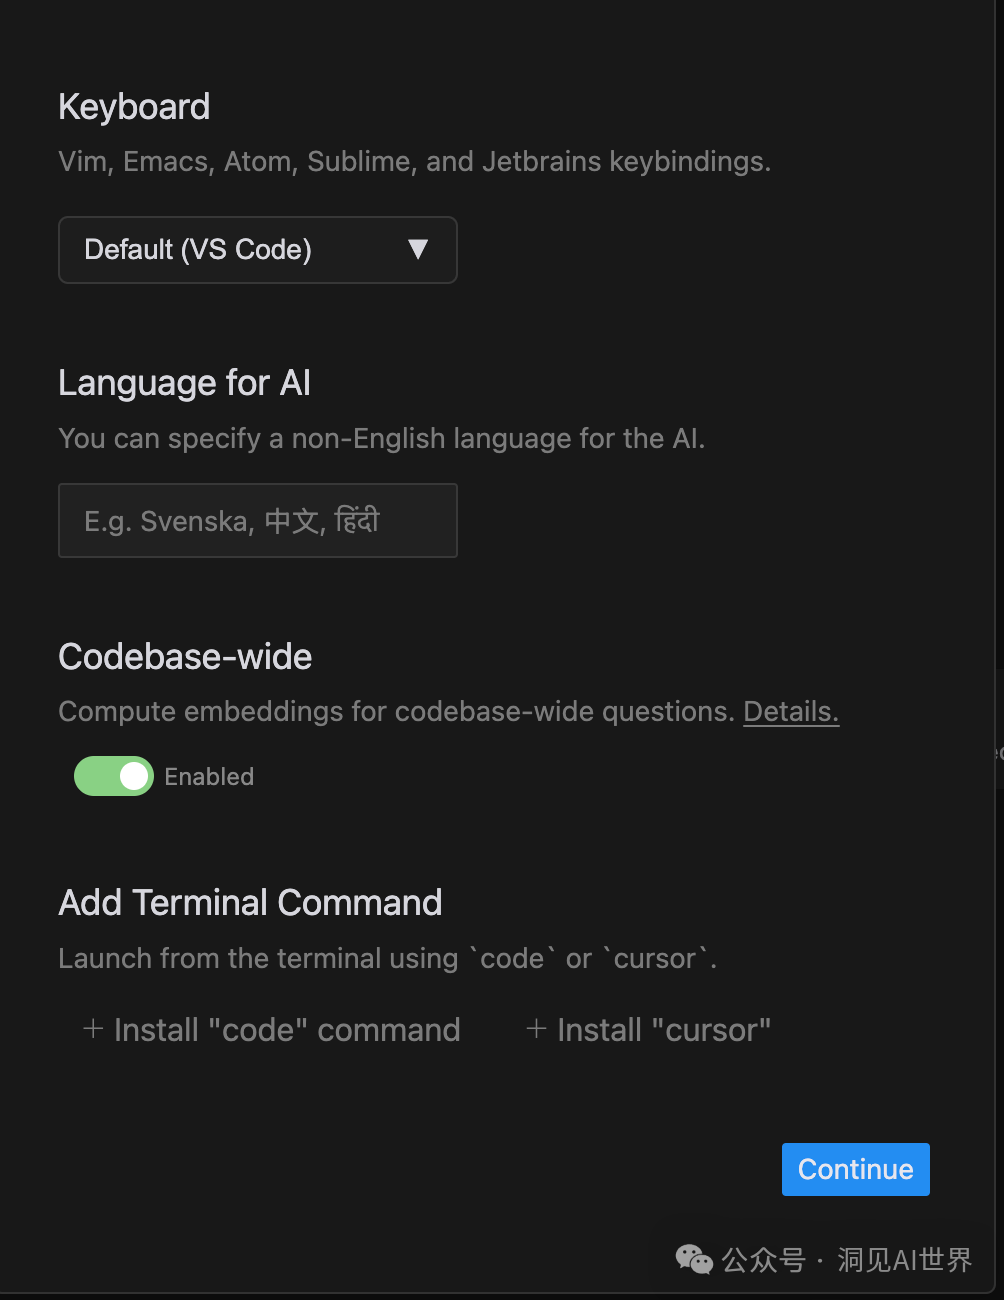Toggle the Codebase-wide embeddings switch

pos(114,776)
